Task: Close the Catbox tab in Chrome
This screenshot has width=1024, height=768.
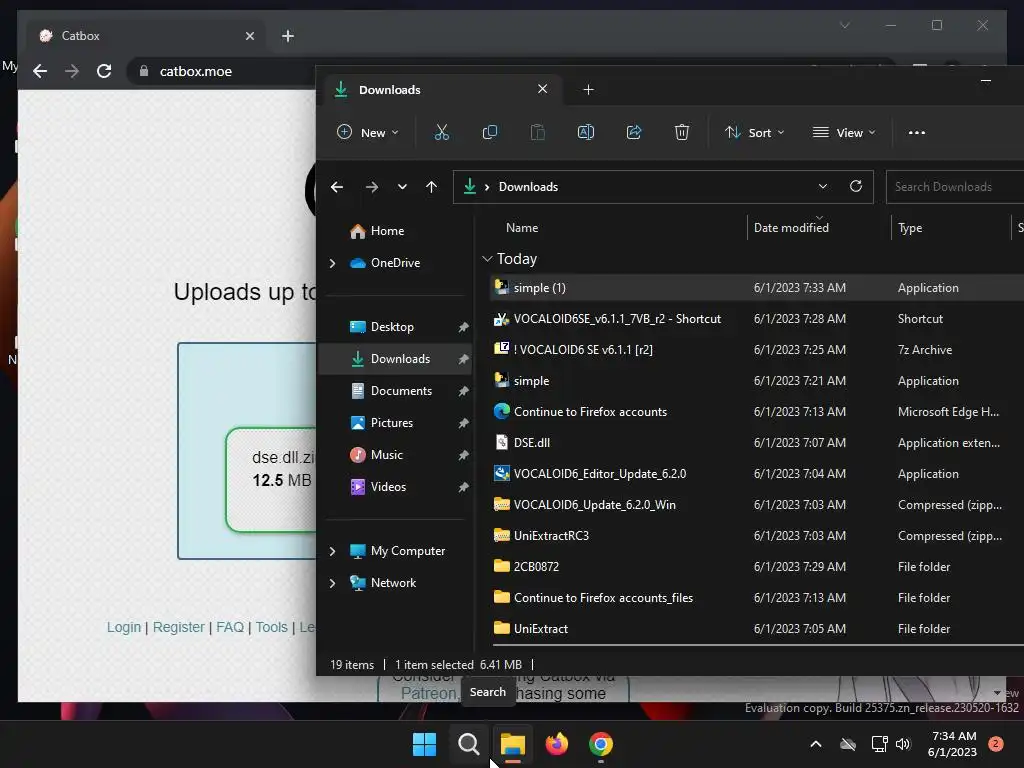Action: click(x=249, y=36)
